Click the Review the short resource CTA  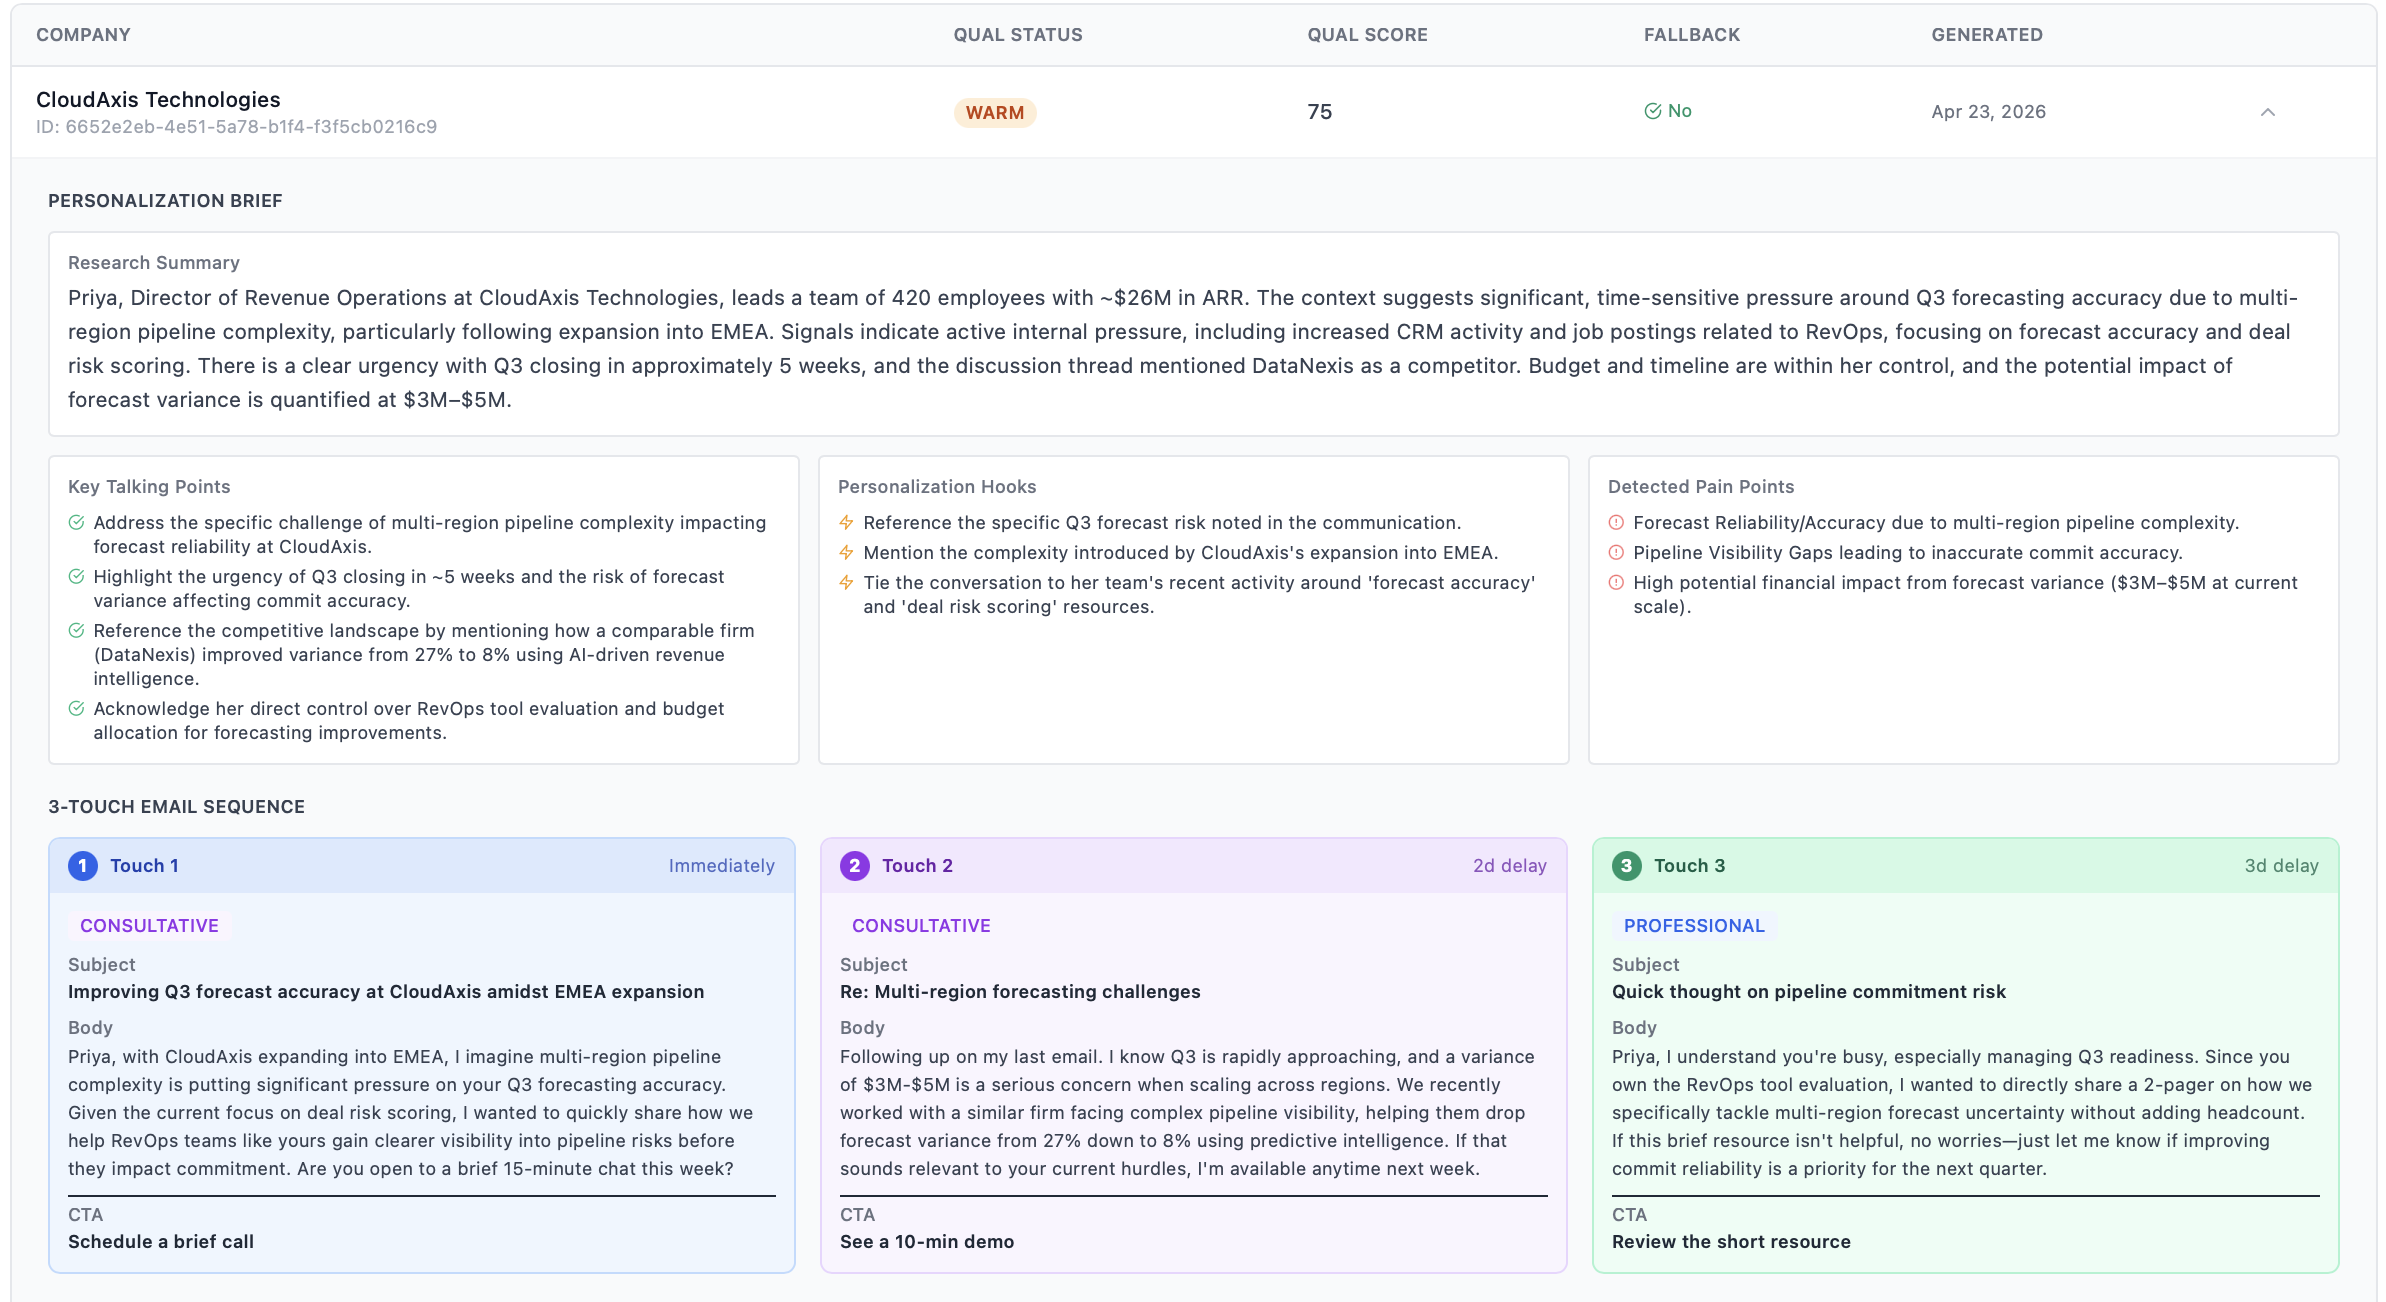coord(1731,1242)
